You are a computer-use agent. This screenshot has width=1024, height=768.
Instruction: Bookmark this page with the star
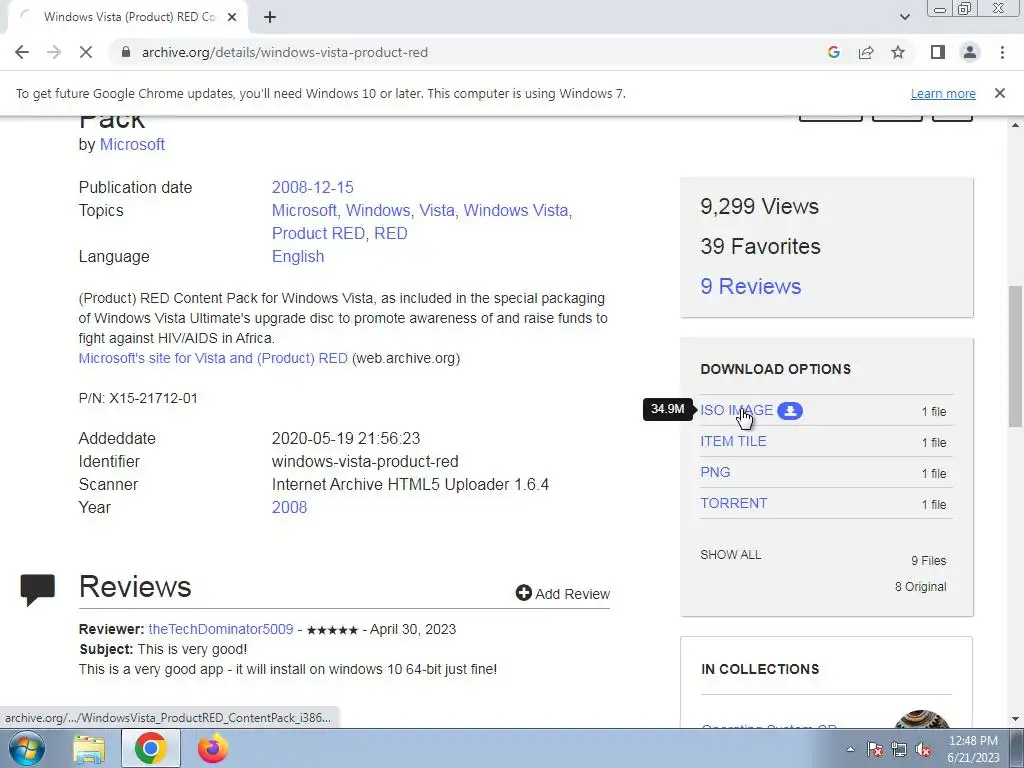(x=898, y=52)
